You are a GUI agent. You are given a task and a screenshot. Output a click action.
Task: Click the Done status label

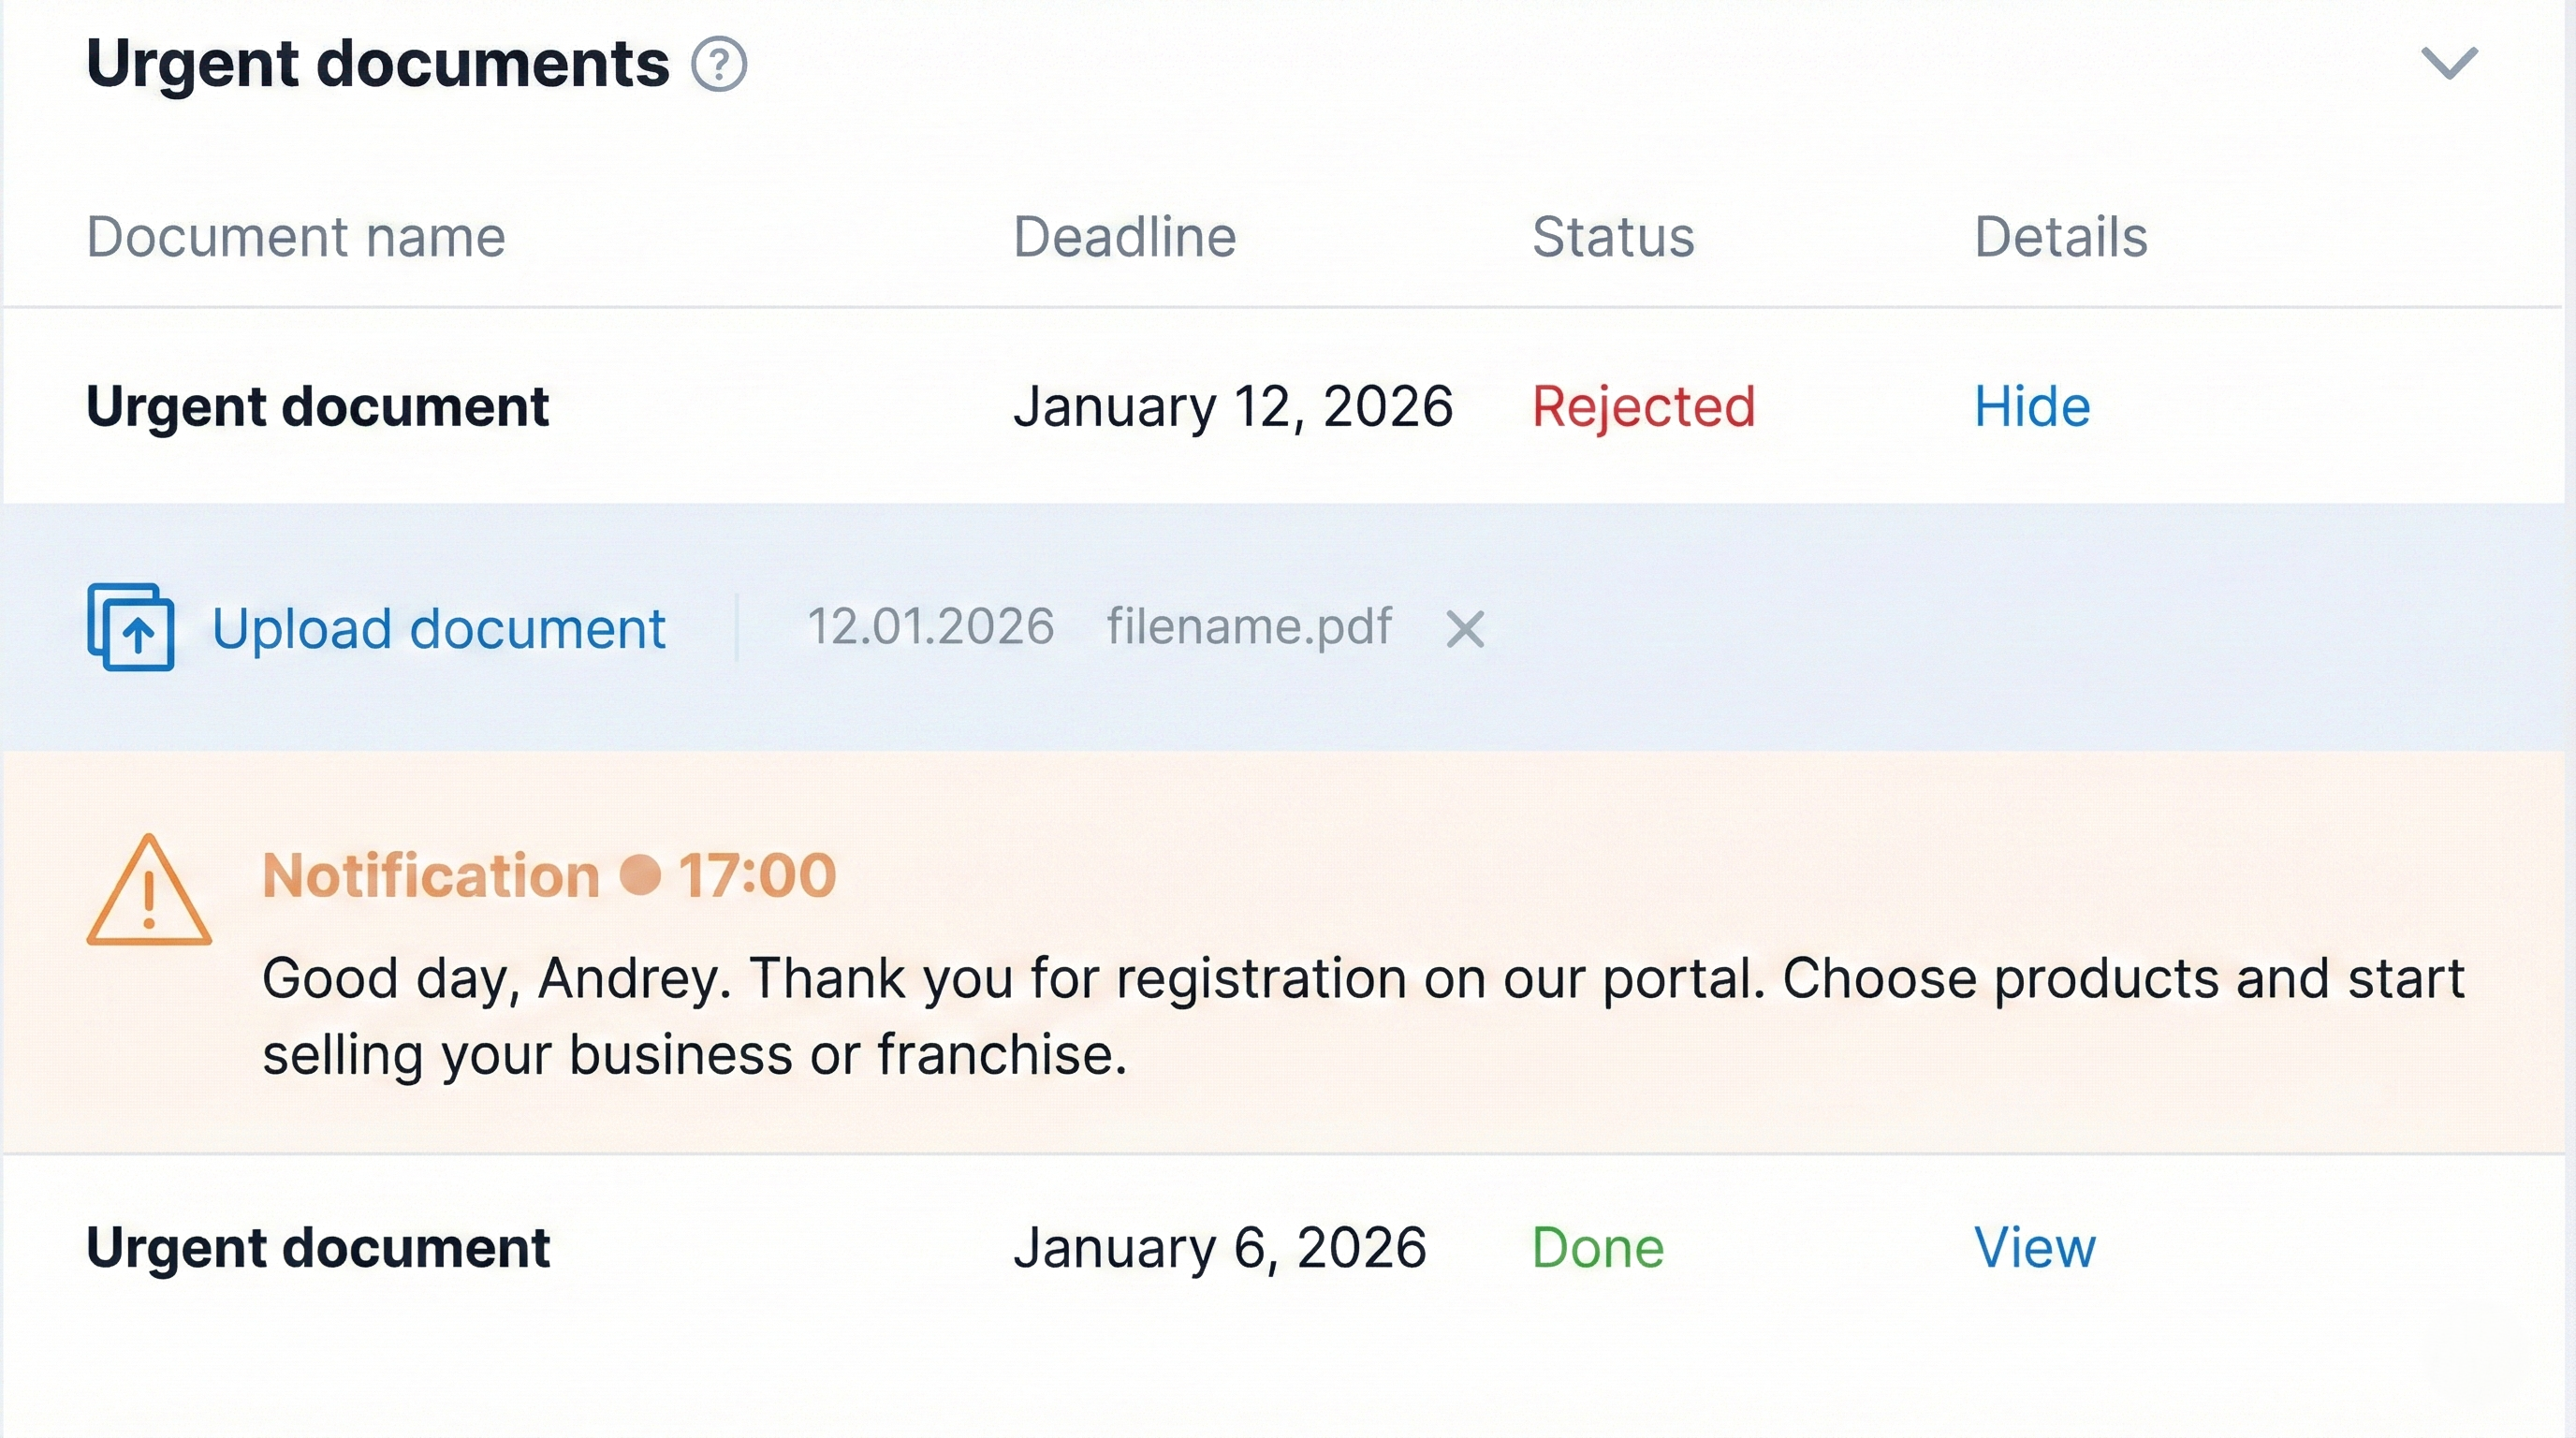pos(1597,1248)
